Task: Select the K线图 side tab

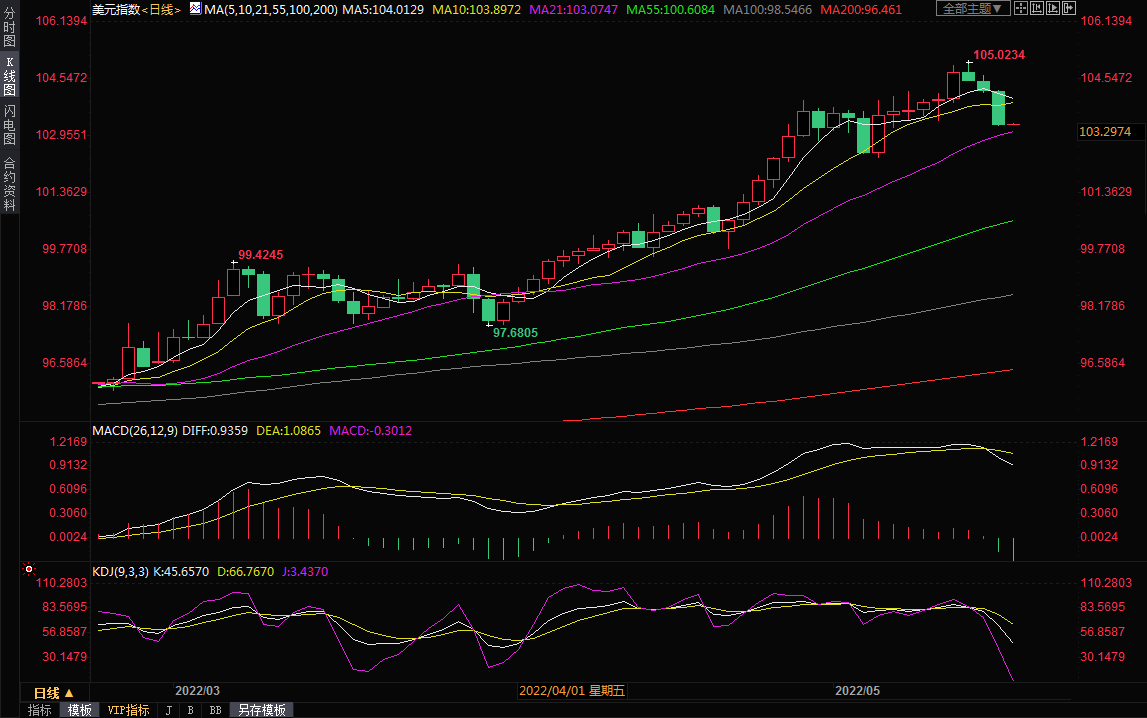Action: (9, 75)
